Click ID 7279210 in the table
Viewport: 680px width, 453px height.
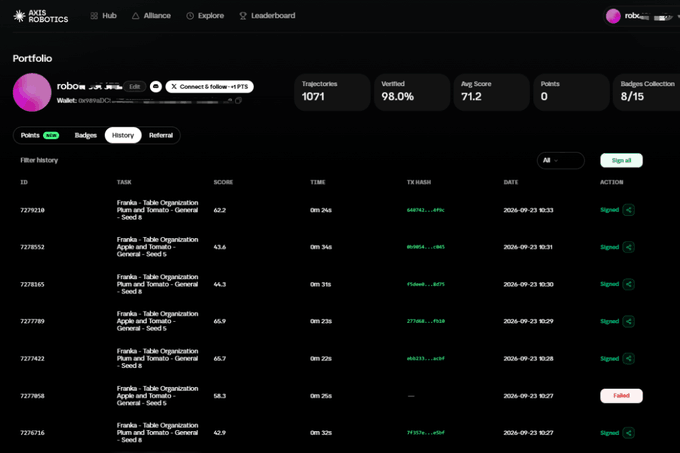tap(33, 210)
